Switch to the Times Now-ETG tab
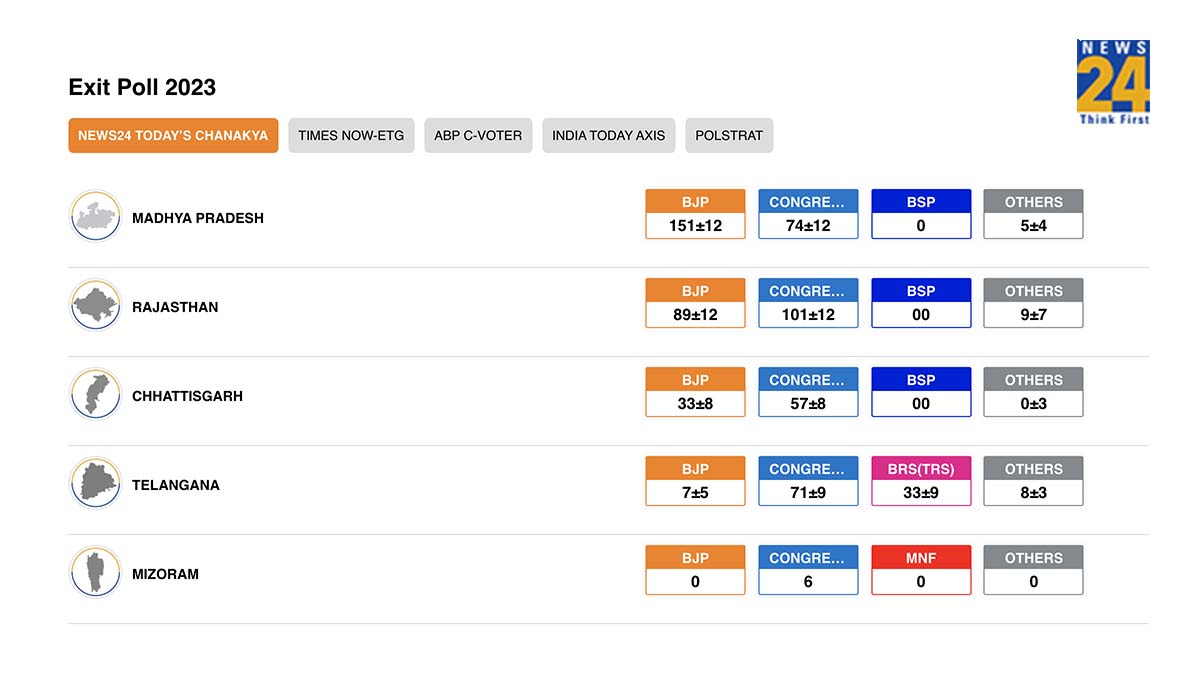 coord(351,135)
